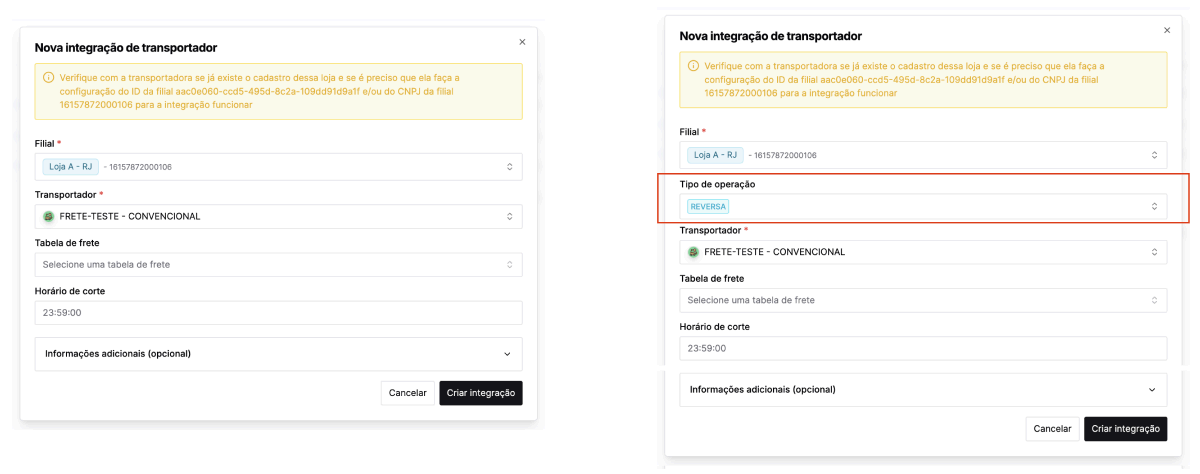The width and height of the screenshot is (1200, 474).
Task: Open Transportador dropdown in the left dialog
Action: tap(278, 216)
